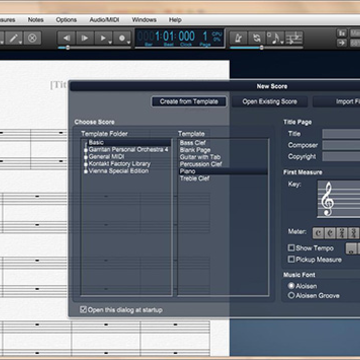
Task: Click the Title input field
Action: [341, 134]
